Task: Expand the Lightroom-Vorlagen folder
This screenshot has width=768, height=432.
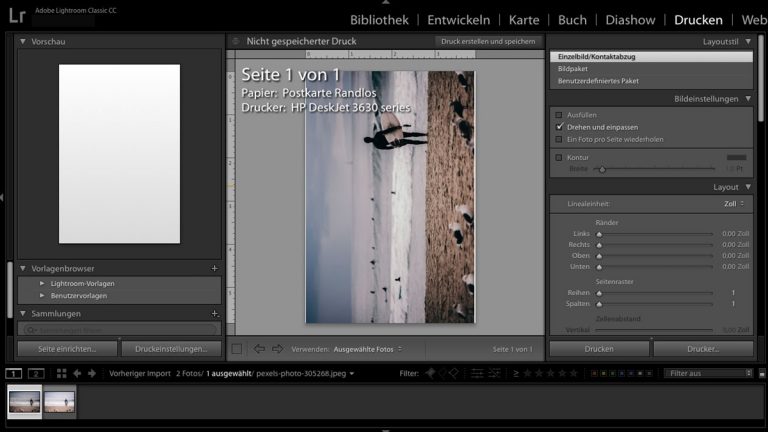Action: 42,284
